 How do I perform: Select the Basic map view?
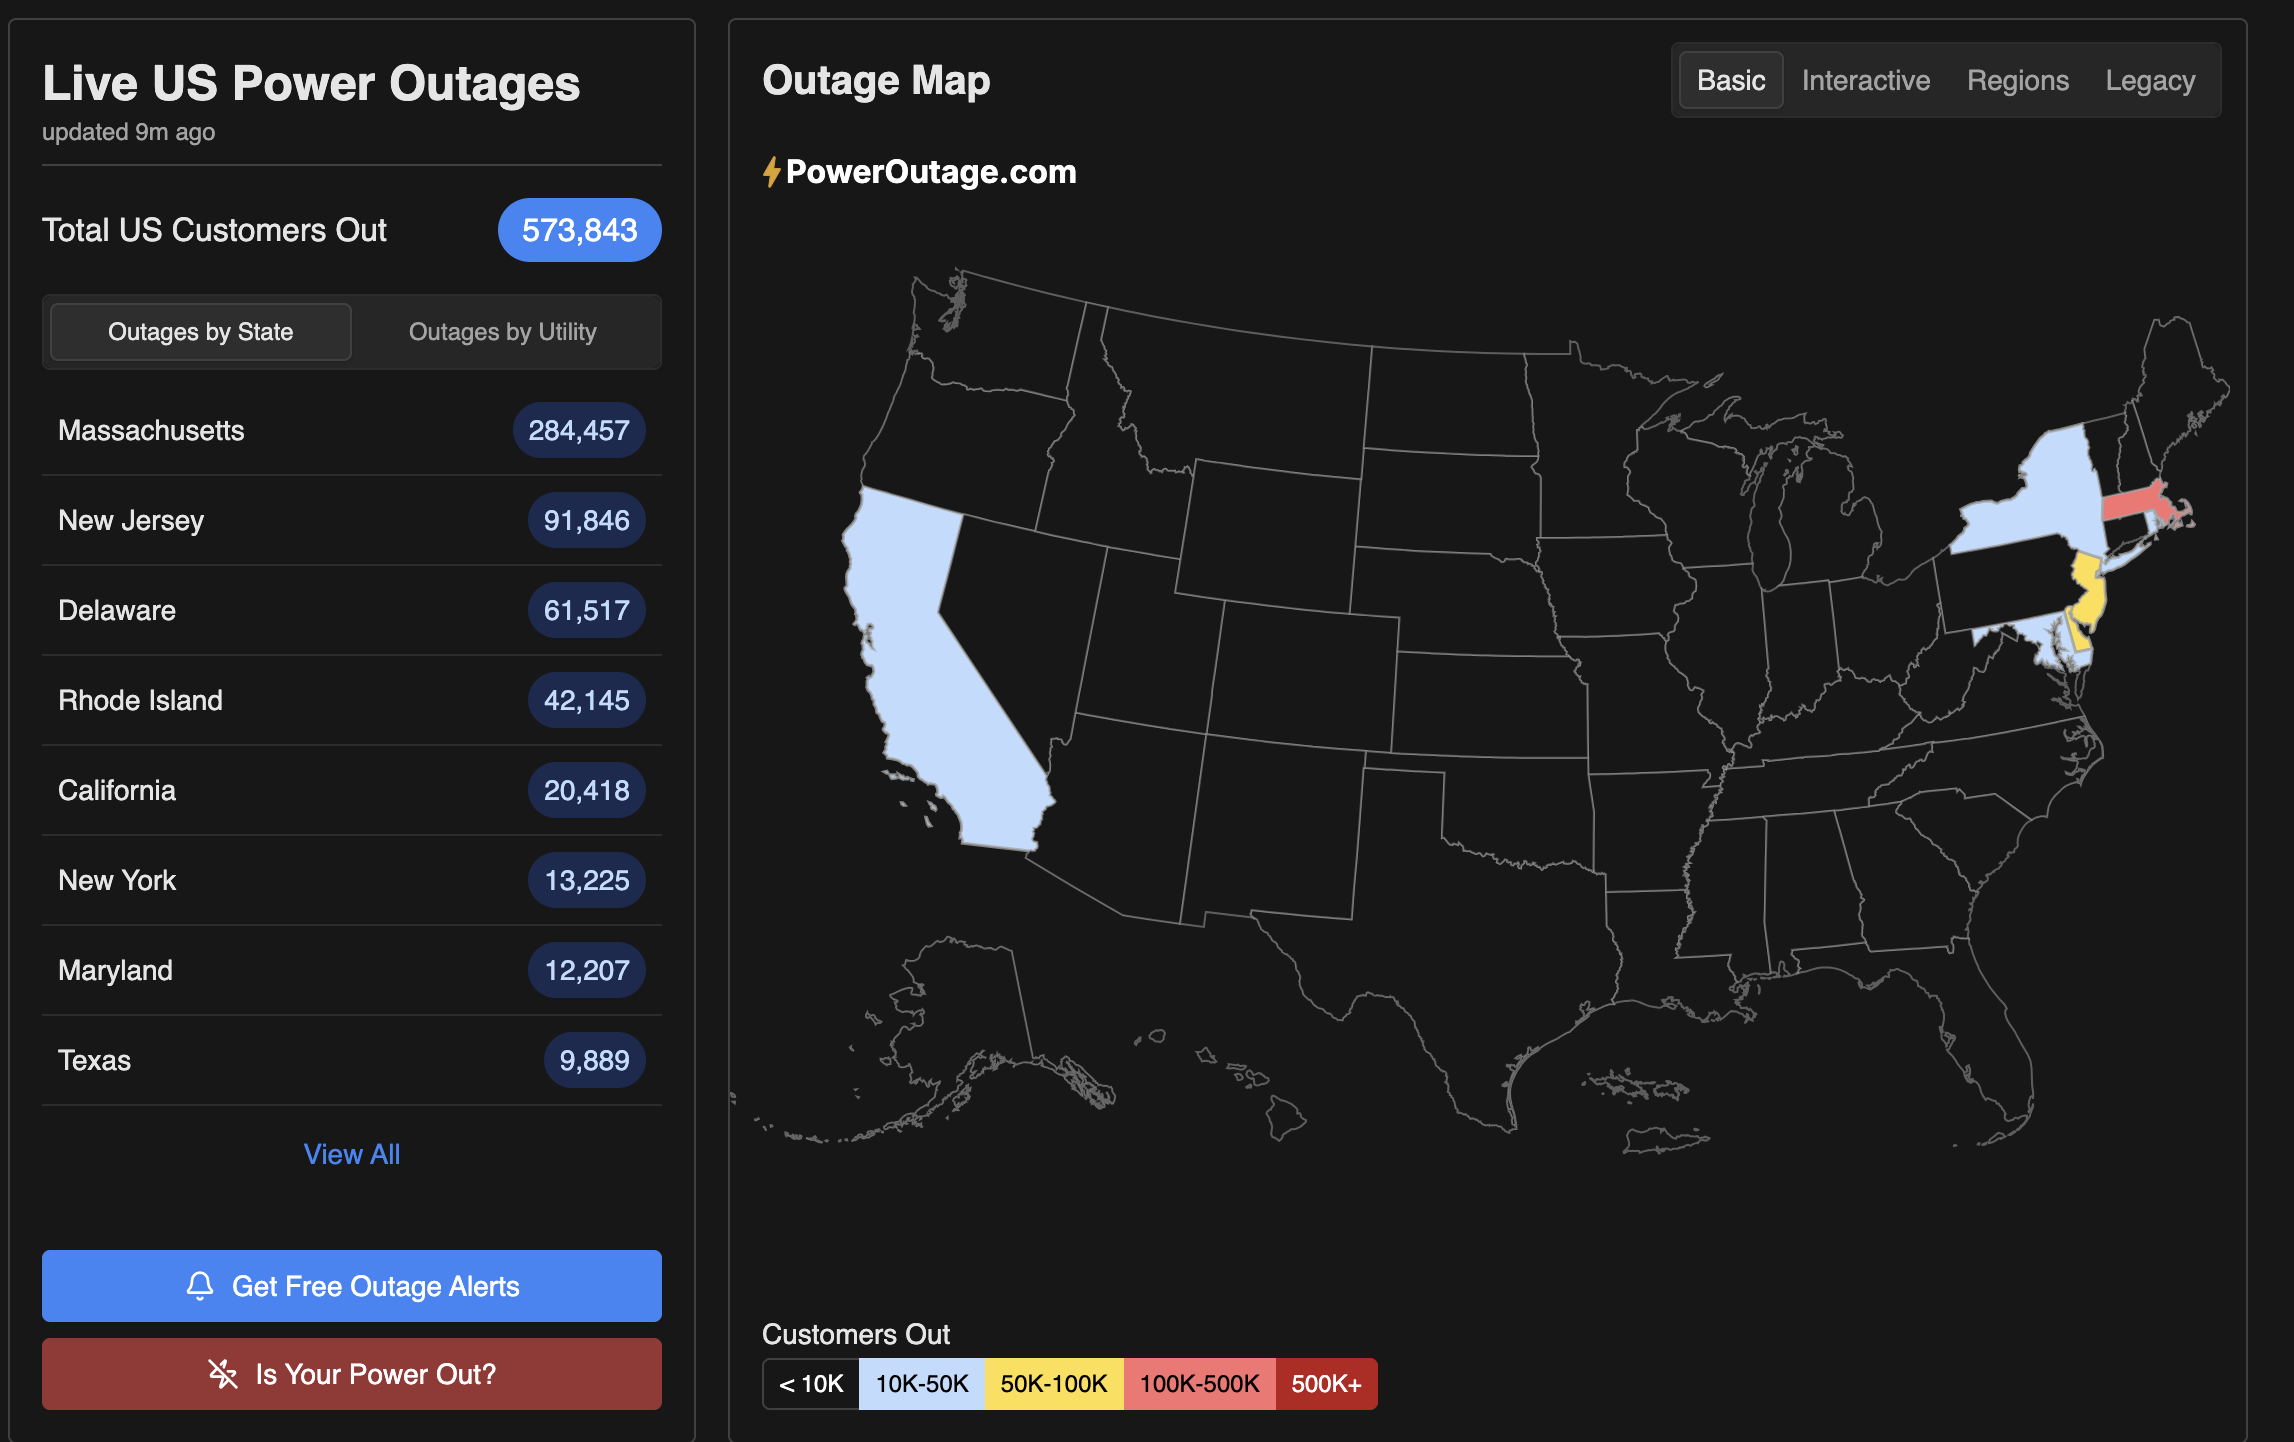click(x=1730, y=79)
